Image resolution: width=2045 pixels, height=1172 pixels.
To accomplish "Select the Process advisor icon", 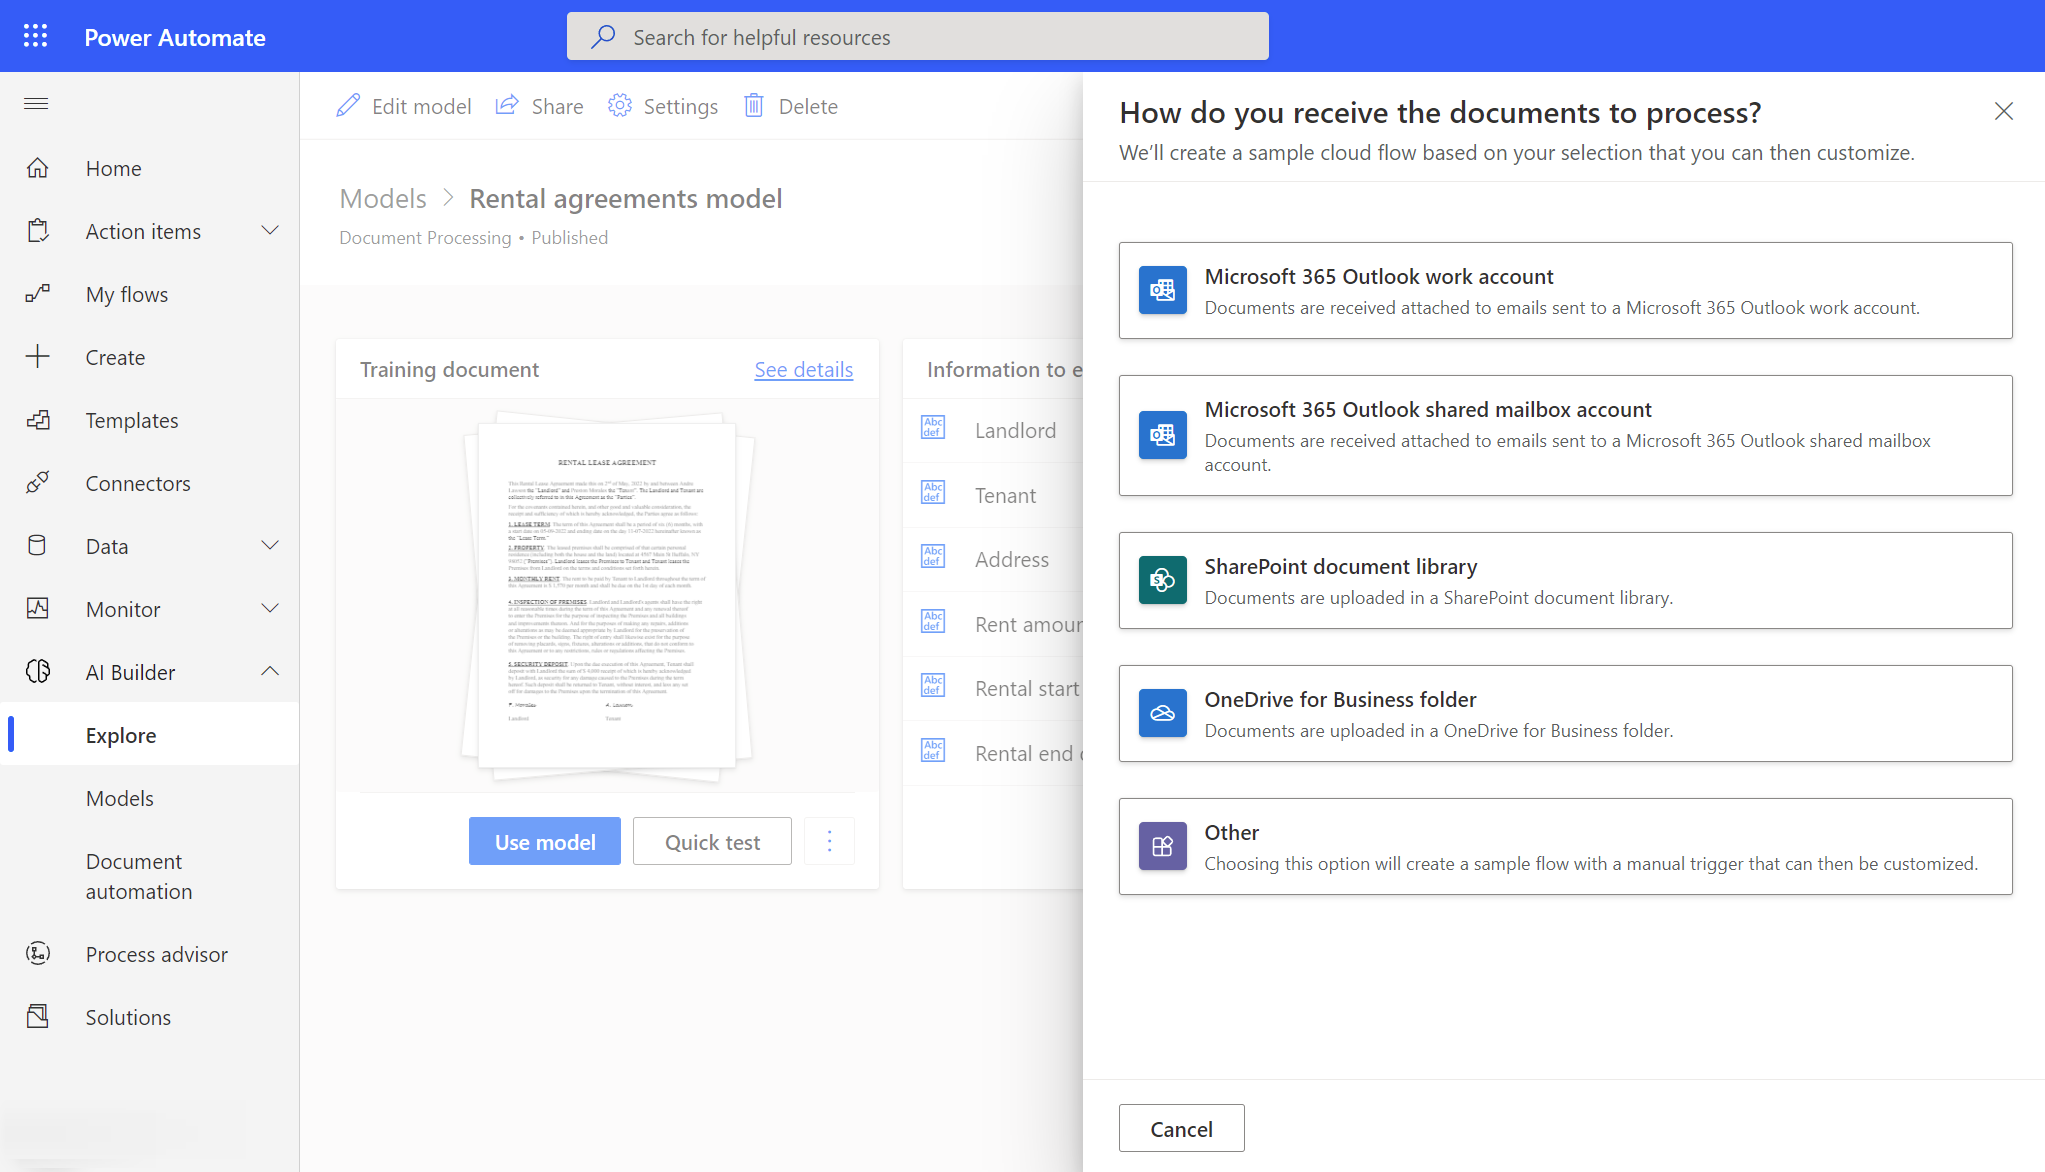I will [38, 954].
